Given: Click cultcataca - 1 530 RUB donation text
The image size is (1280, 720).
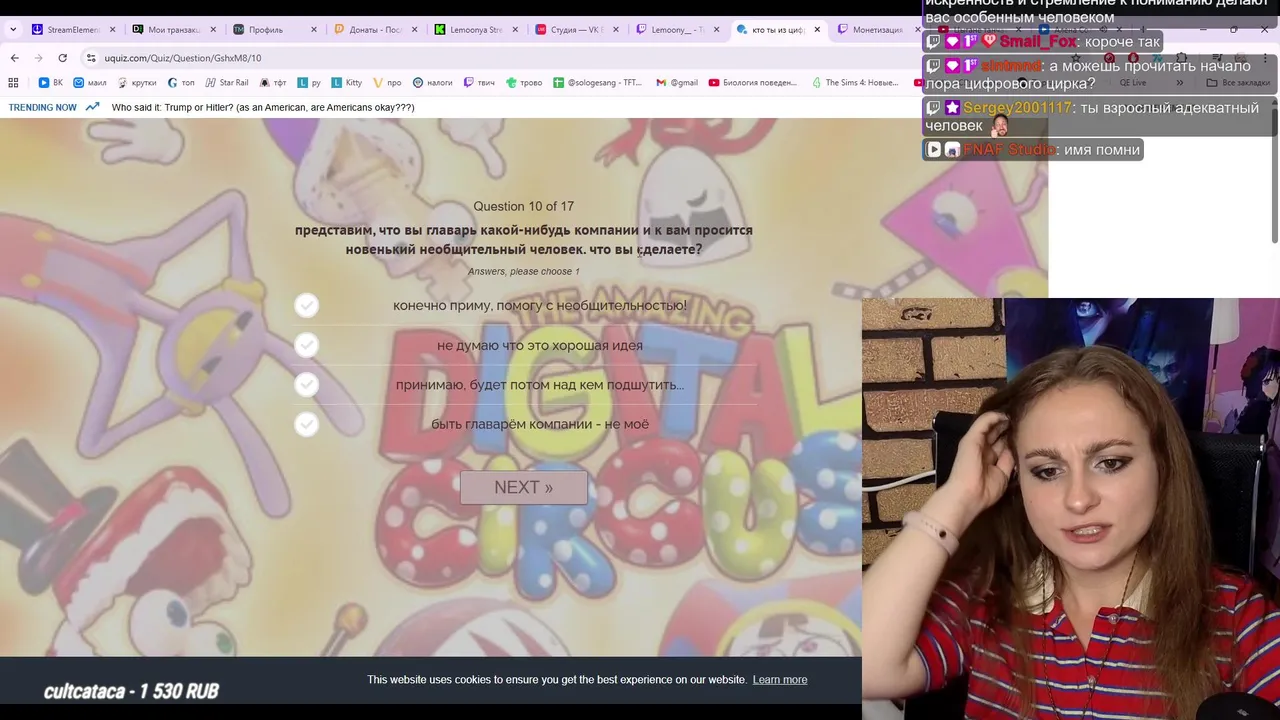Looking at the screenshot, I should [131, 691].
